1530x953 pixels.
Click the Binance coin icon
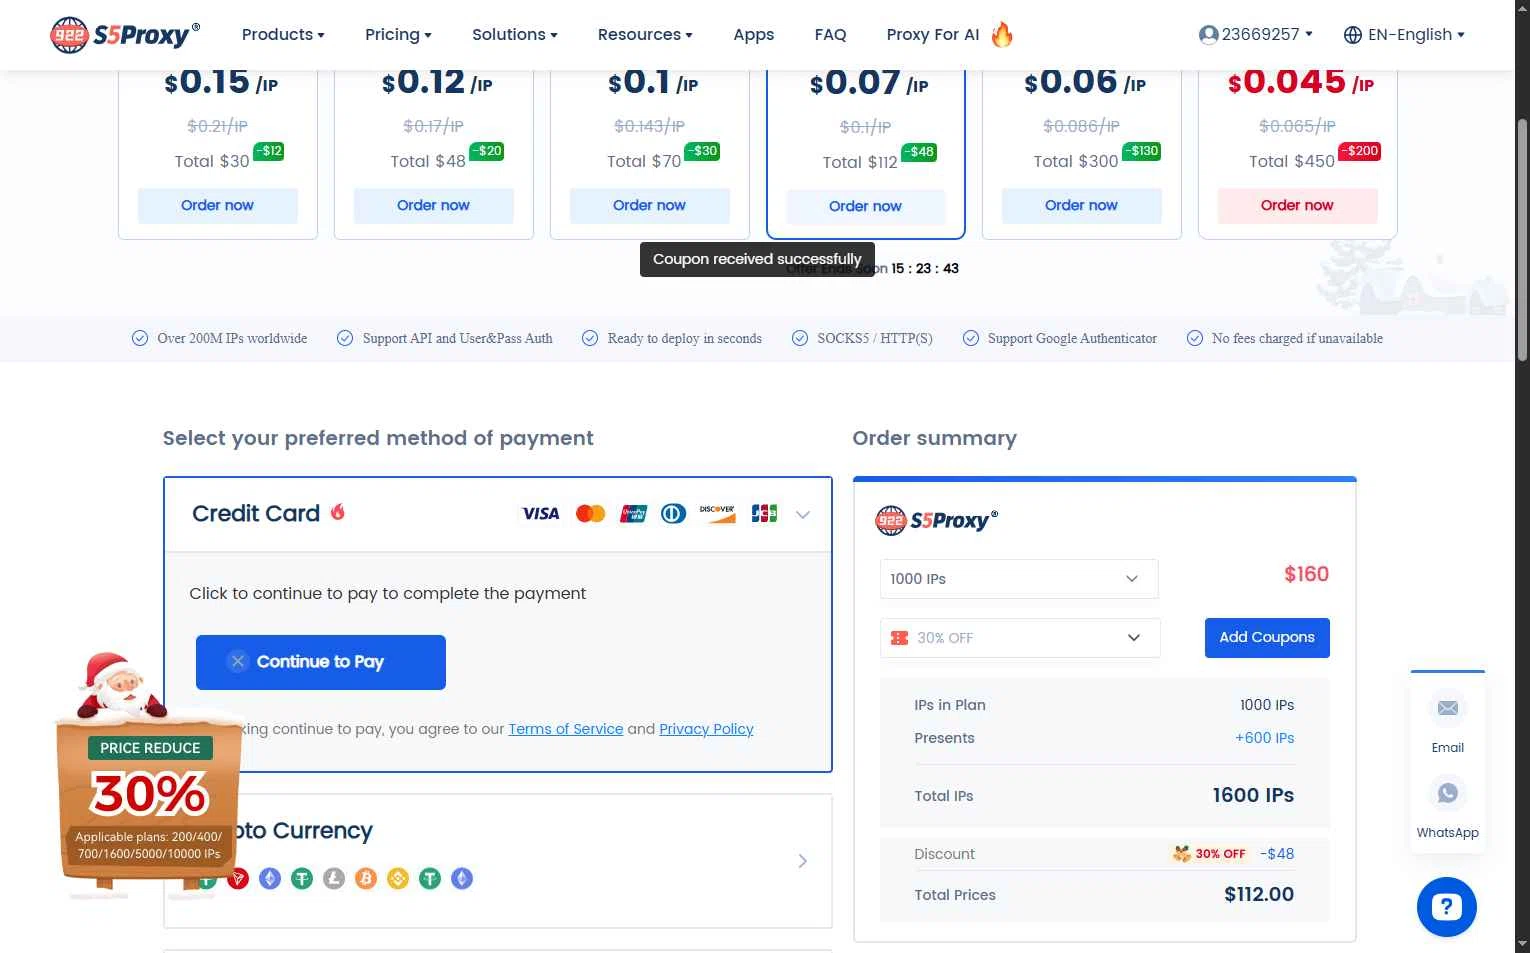[x=398, y=879]
